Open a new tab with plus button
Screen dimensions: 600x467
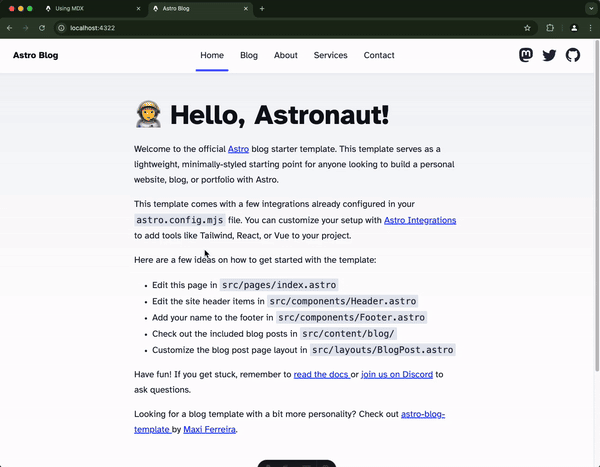(262, 8)
